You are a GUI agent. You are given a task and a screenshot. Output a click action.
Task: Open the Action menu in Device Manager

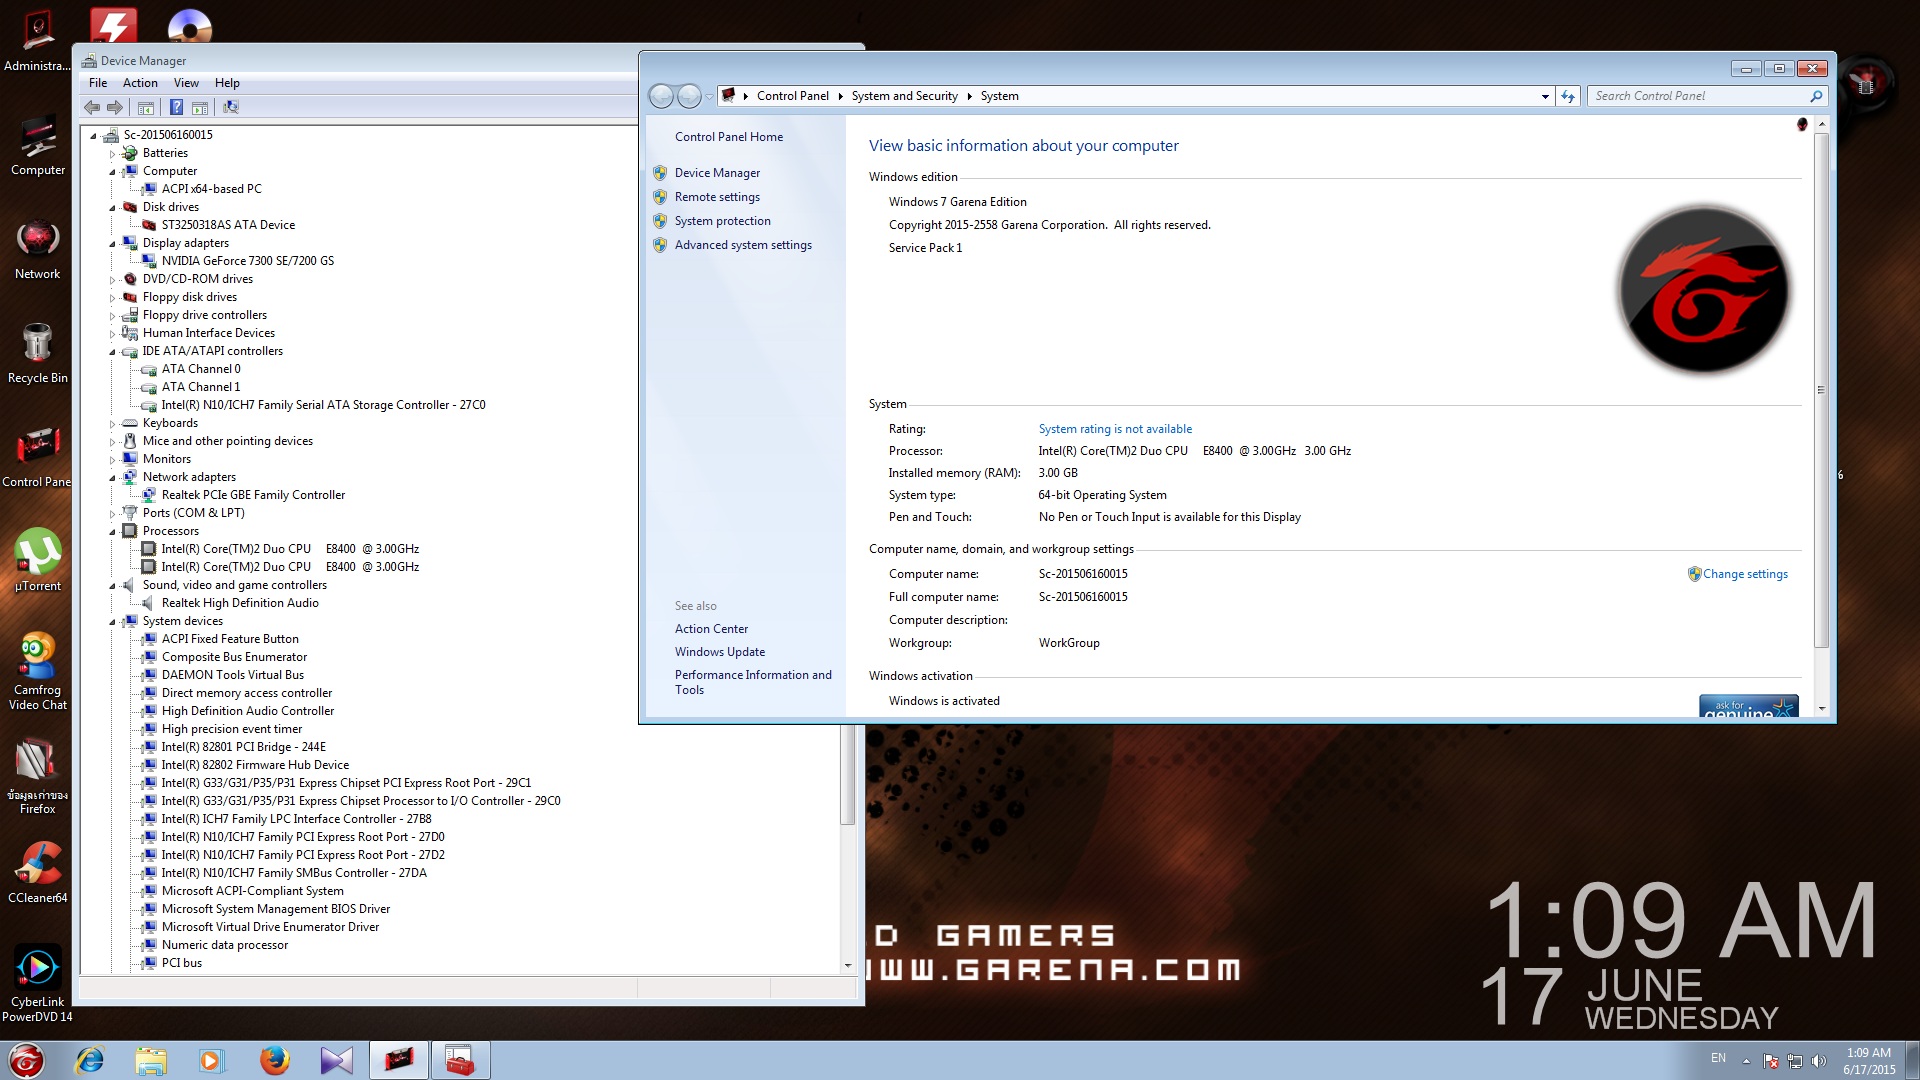[x=140, y=83]
